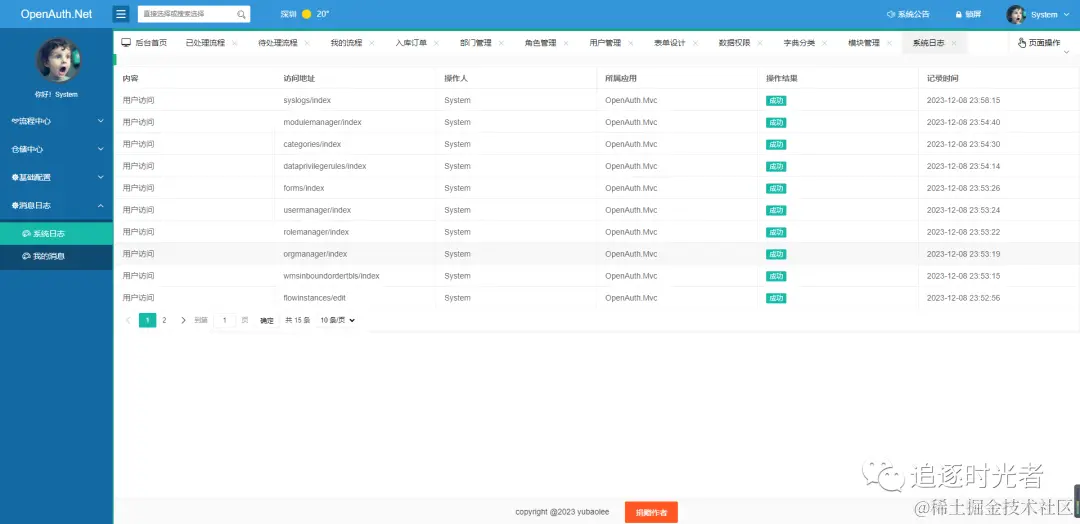Click the modulemanager/index address cell
Screen dimensions: 1080x524
point(322,123)
